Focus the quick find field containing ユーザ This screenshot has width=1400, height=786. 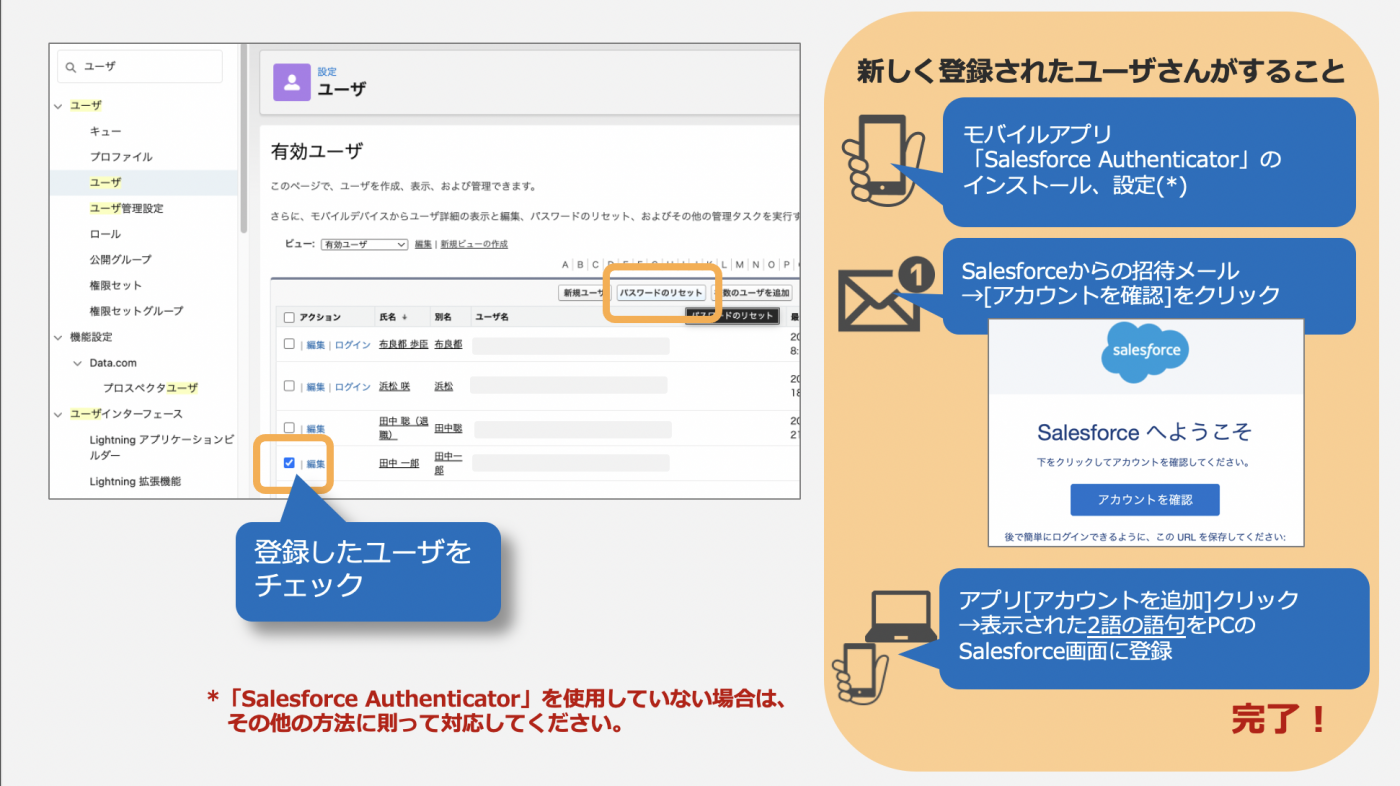click(140, 67)
